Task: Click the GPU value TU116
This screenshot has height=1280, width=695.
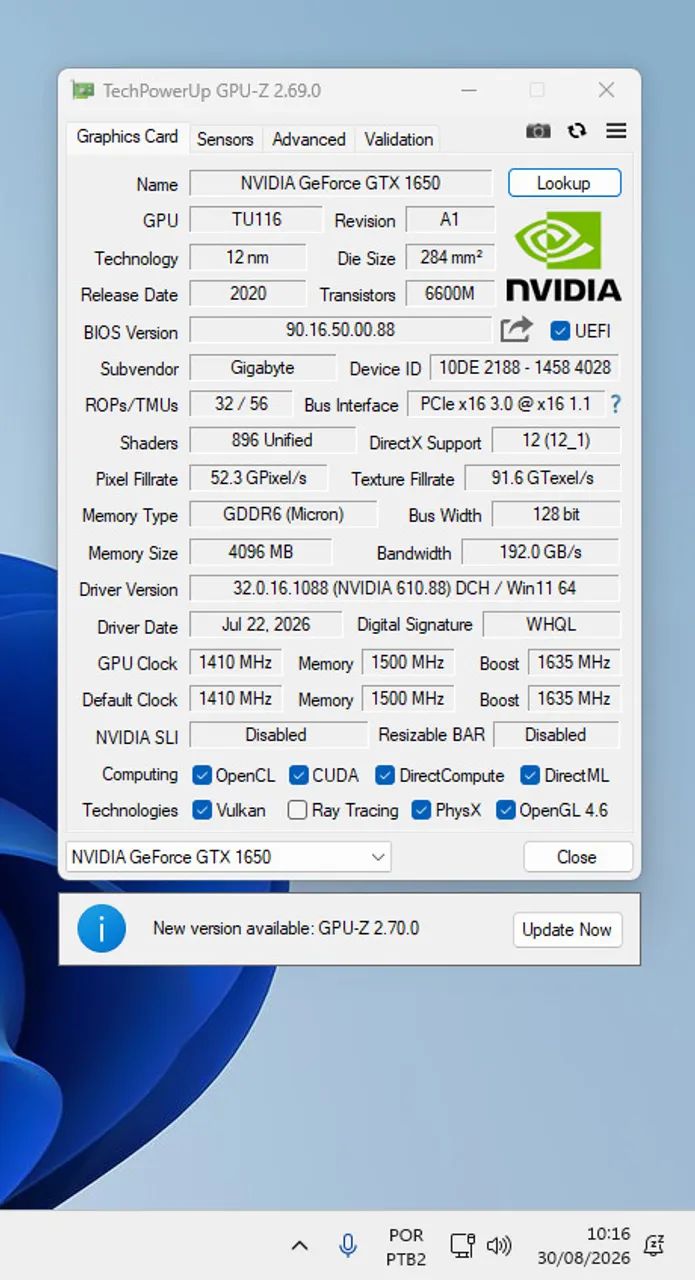Action: click(x=256, y=219)
